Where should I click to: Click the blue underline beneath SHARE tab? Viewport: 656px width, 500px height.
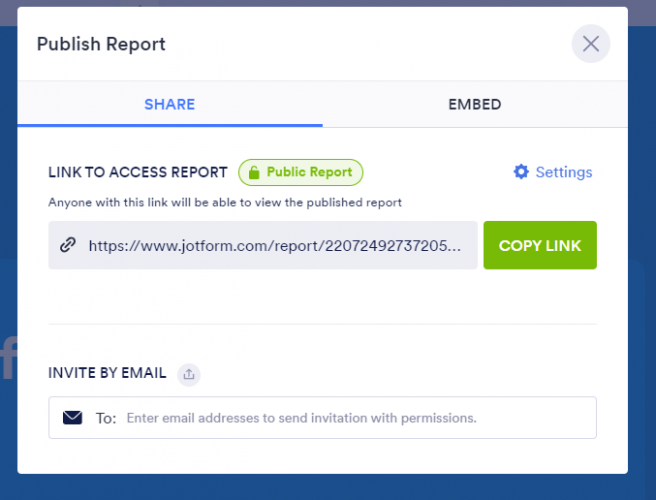point(169,125)
